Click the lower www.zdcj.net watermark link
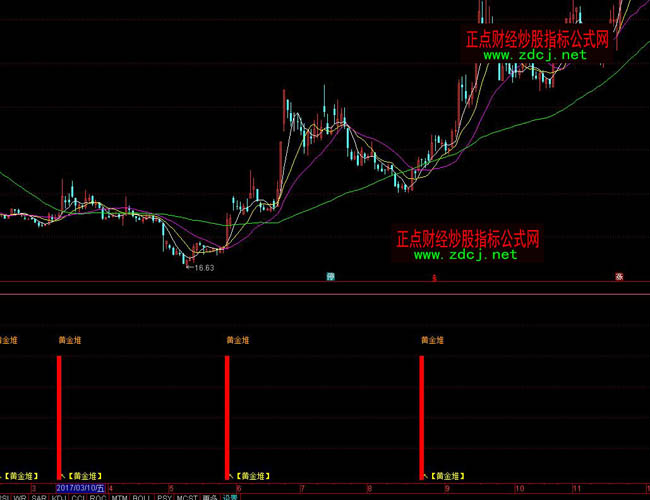 (466, 255)
